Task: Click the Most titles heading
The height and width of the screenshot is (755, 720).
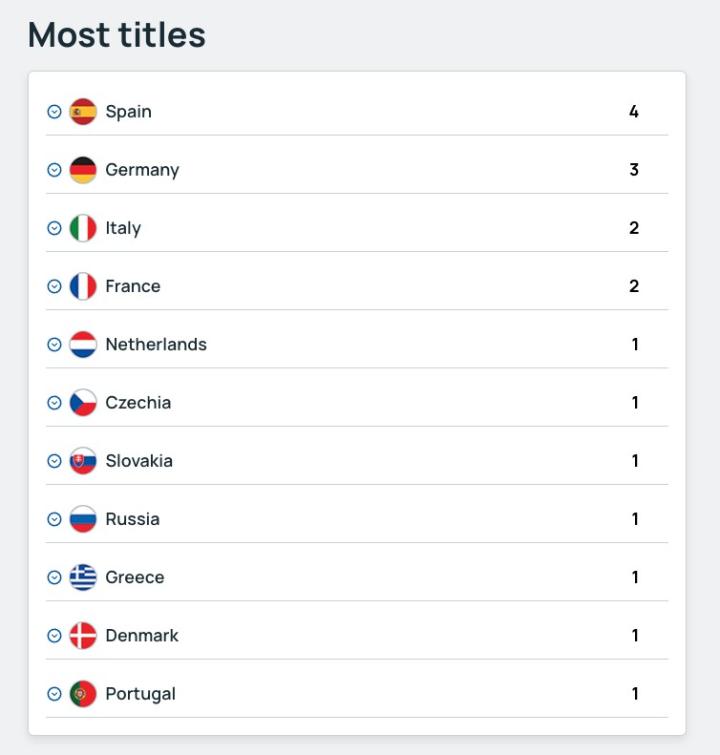Action: click(x=117, y=35)
